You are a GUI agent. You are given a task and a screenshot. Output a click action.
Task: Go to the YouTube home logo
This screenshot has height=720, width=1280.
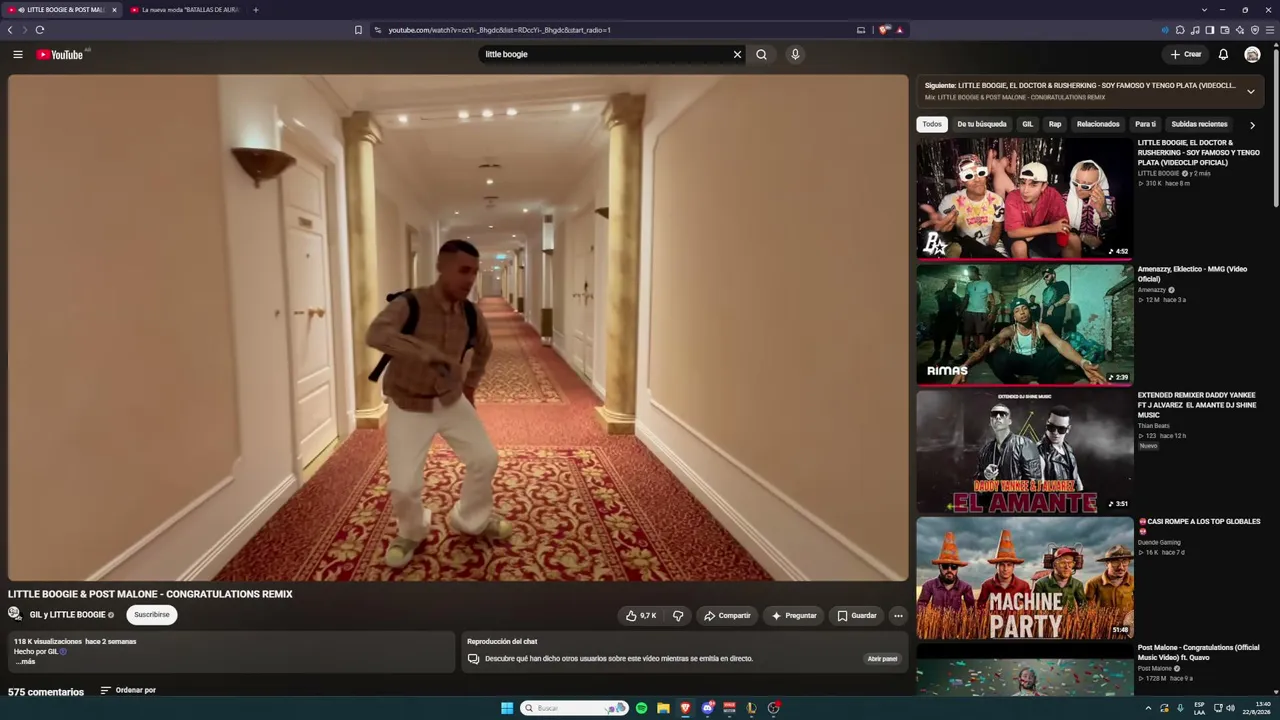[60, 54]
